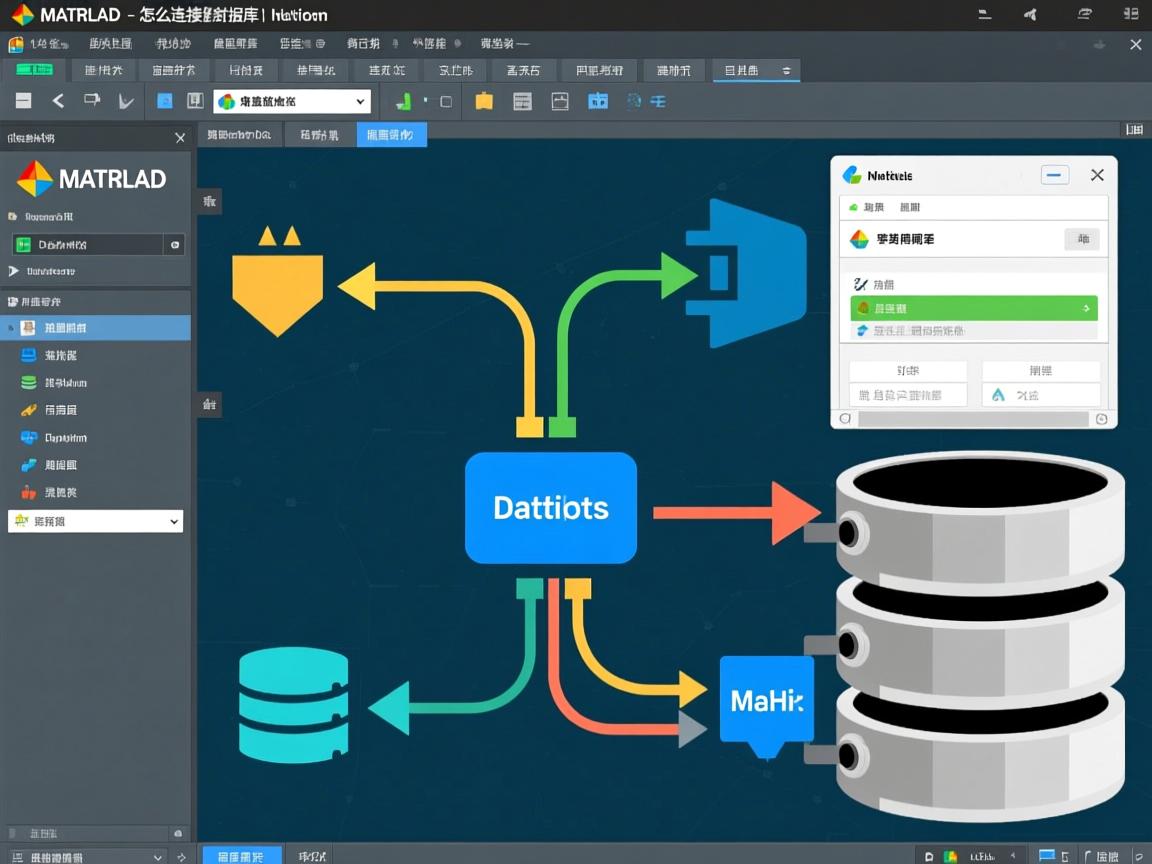Screen dimensions: 1152x864
Task: Click the blue calendar icon in toolbar
Action: (x=598, y=101)
